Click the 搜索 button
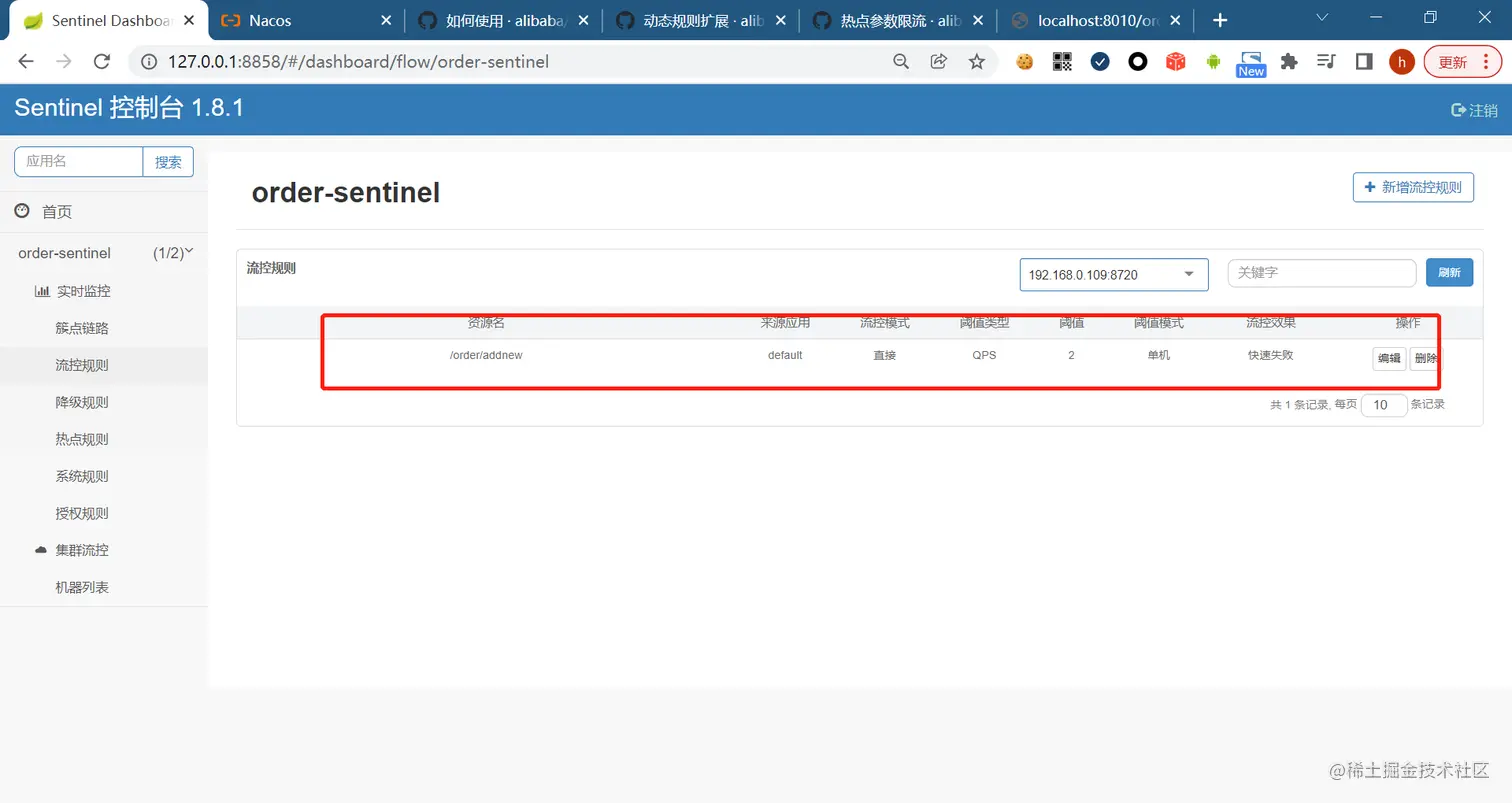The height and width of the screenshot is (803, 1512). click(x=168, y=161)
